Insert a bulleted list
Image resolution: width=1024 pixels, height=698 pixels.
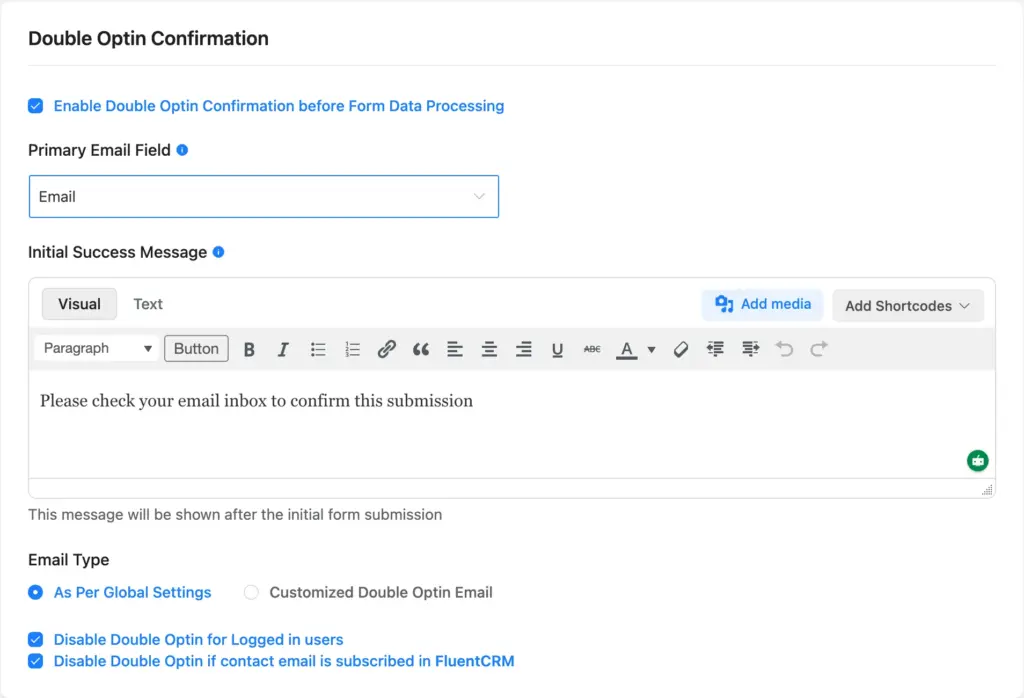point(317,349)
